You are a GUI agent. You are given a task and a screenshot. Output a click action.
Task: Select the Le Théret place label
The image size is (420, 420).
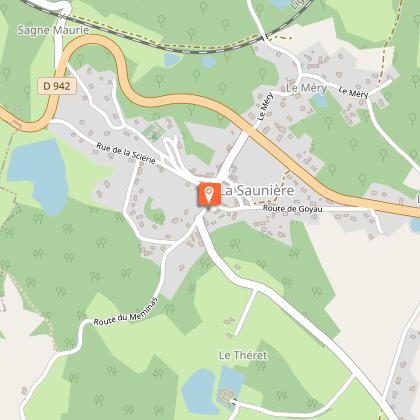pyautogui.click(x=243, y=355)
